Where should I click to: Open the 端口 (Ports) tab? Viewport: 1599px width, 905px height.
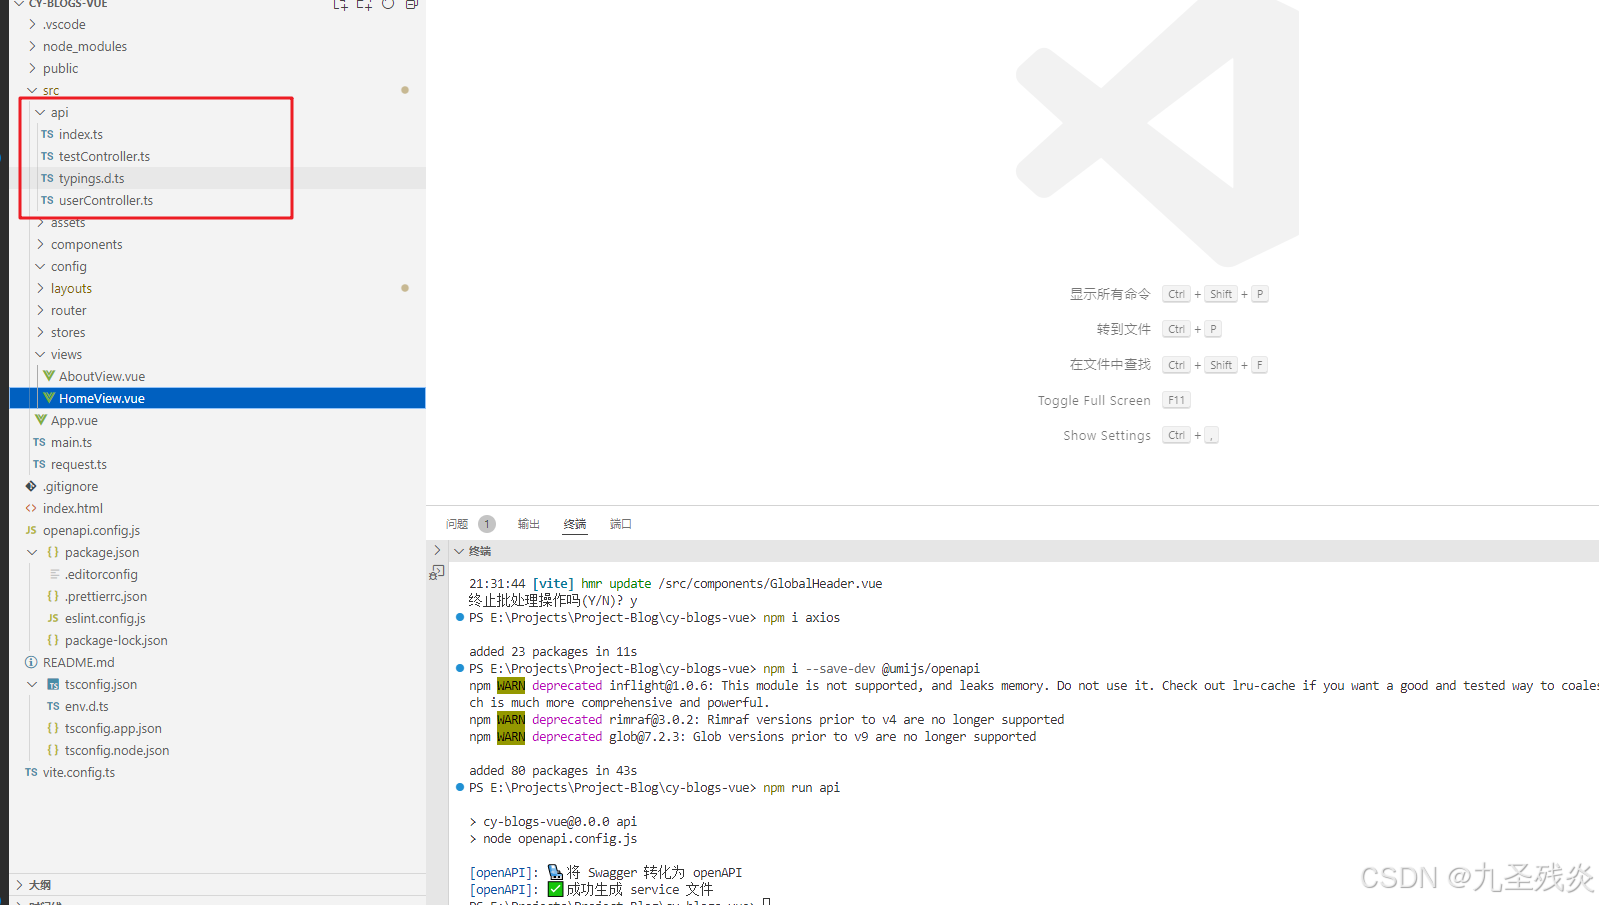pos(621,524)
